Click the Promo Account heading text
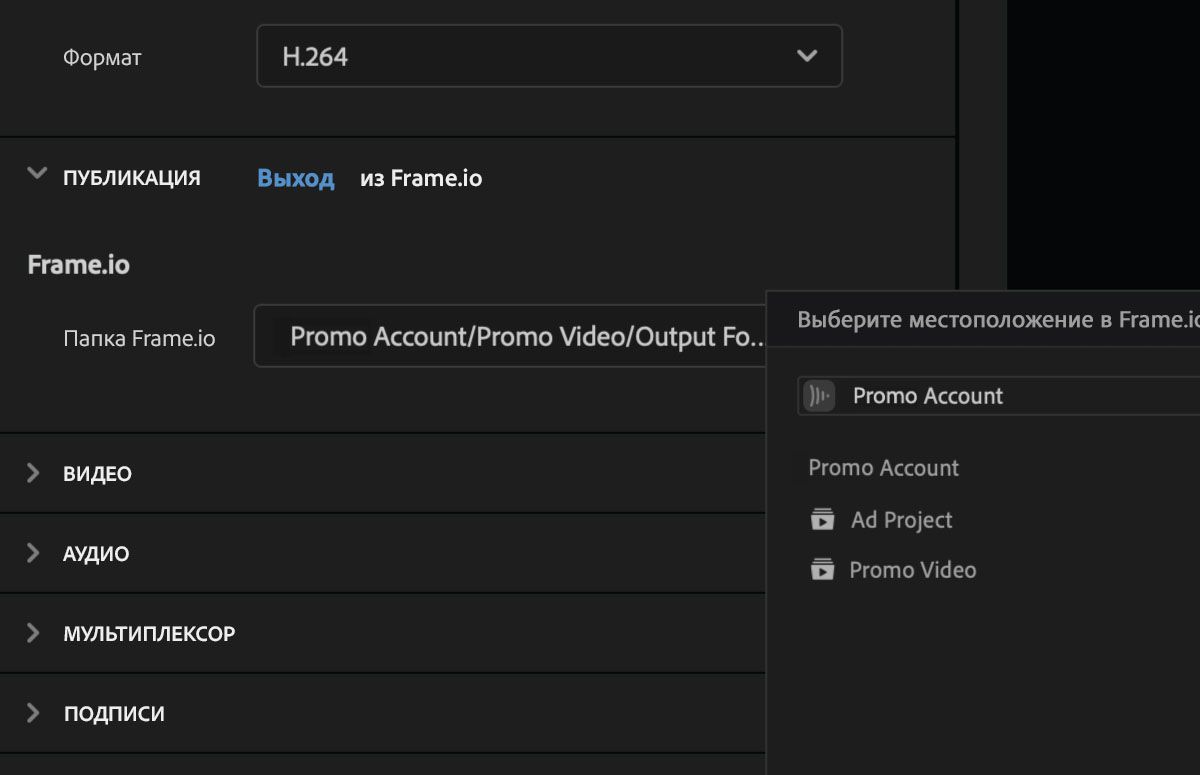The image size is (1200, 775). (x=883, y=468)
